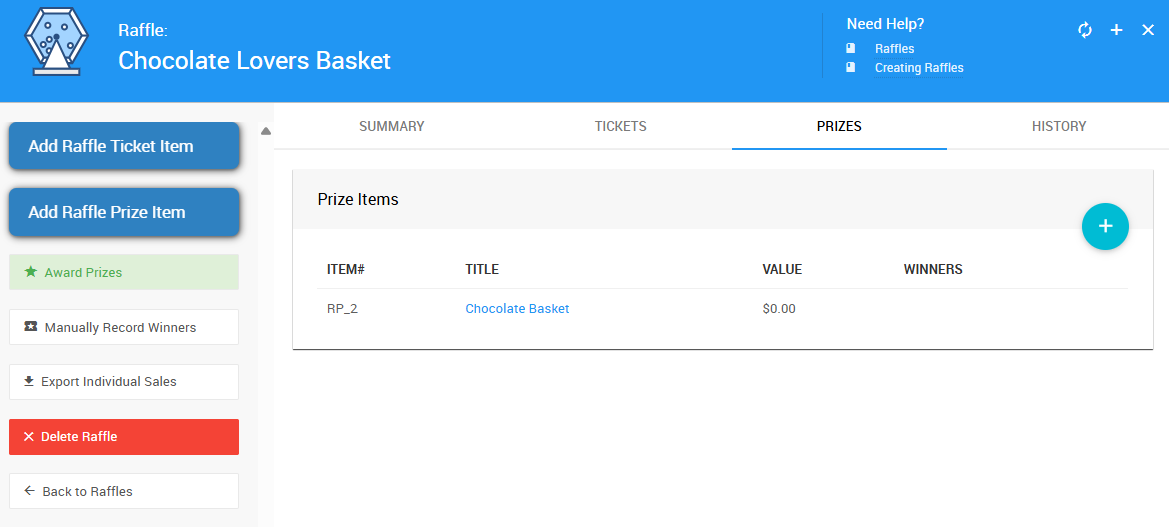The image size is (1169, 527).
Task: Switch to the Summary tab
Action: (392, 126)
